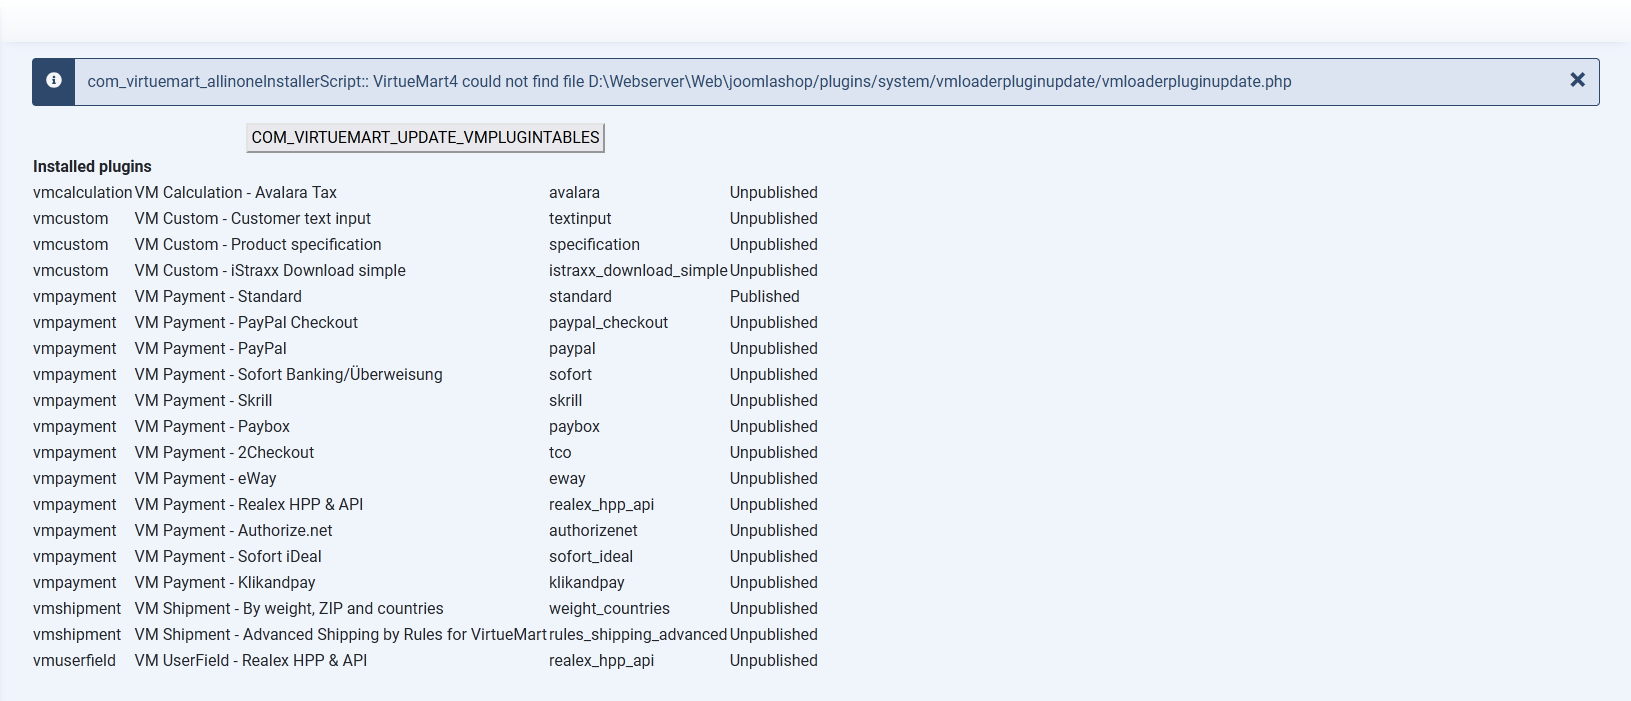Viewport: 1631px width, 701px height.
Task: Click VM Payment - Paybox plugin name
Action: (x=212, y=427)
